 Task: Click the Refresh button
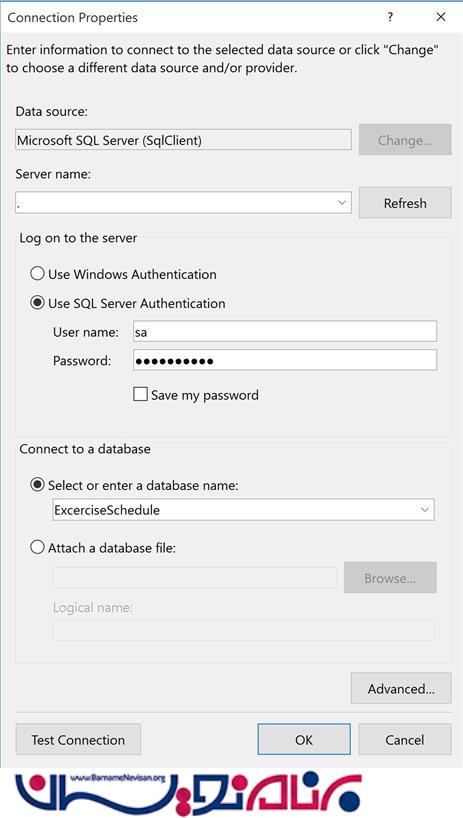[405, 202]
